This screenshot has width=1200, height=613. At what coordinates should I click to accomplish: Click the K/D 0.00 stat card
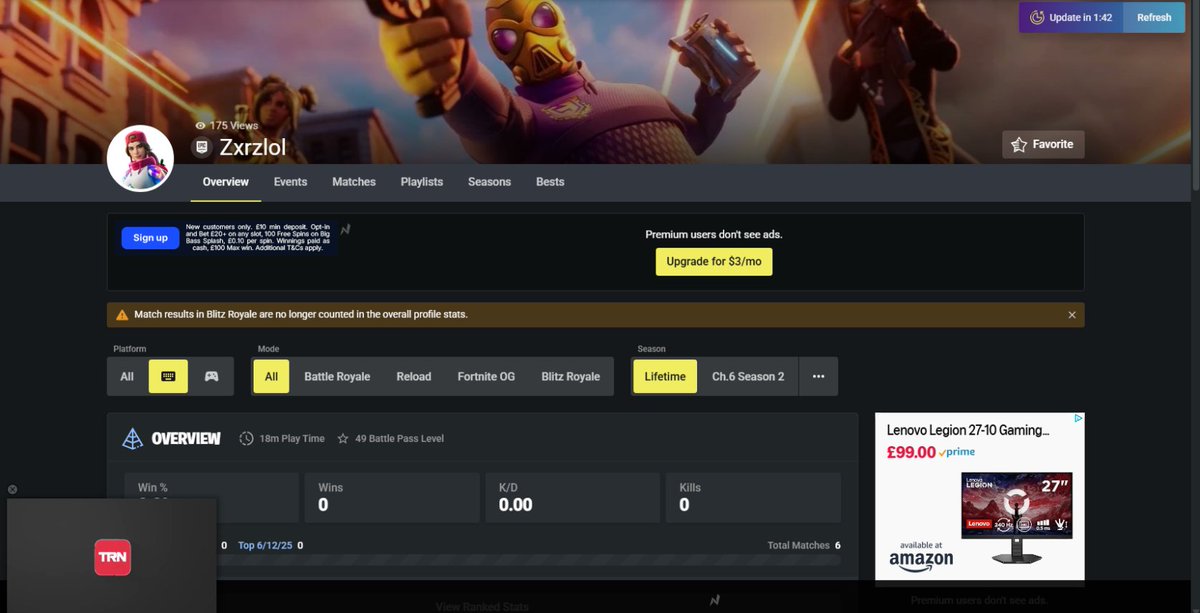click(x=572, y=497)
